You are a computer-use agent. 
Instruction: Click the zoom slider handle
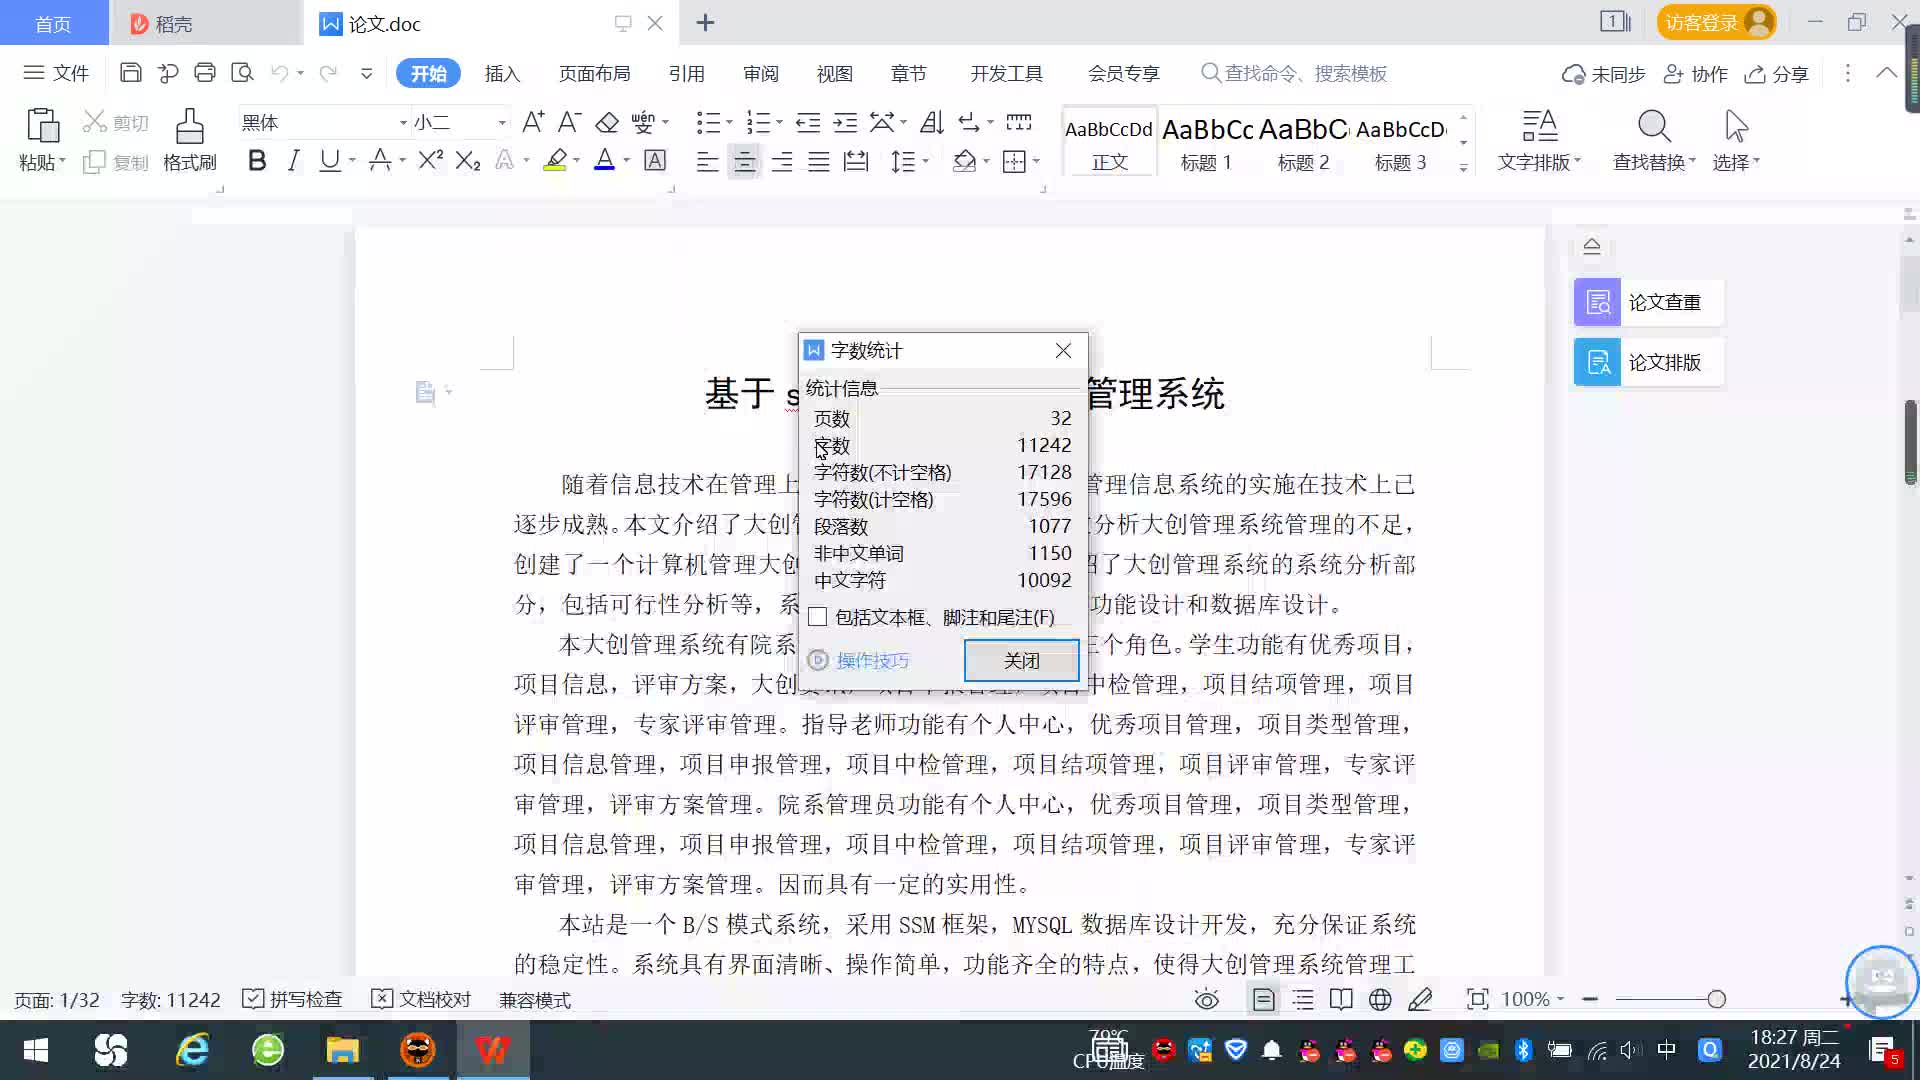pyautogui.click(x=1717, y=999)
